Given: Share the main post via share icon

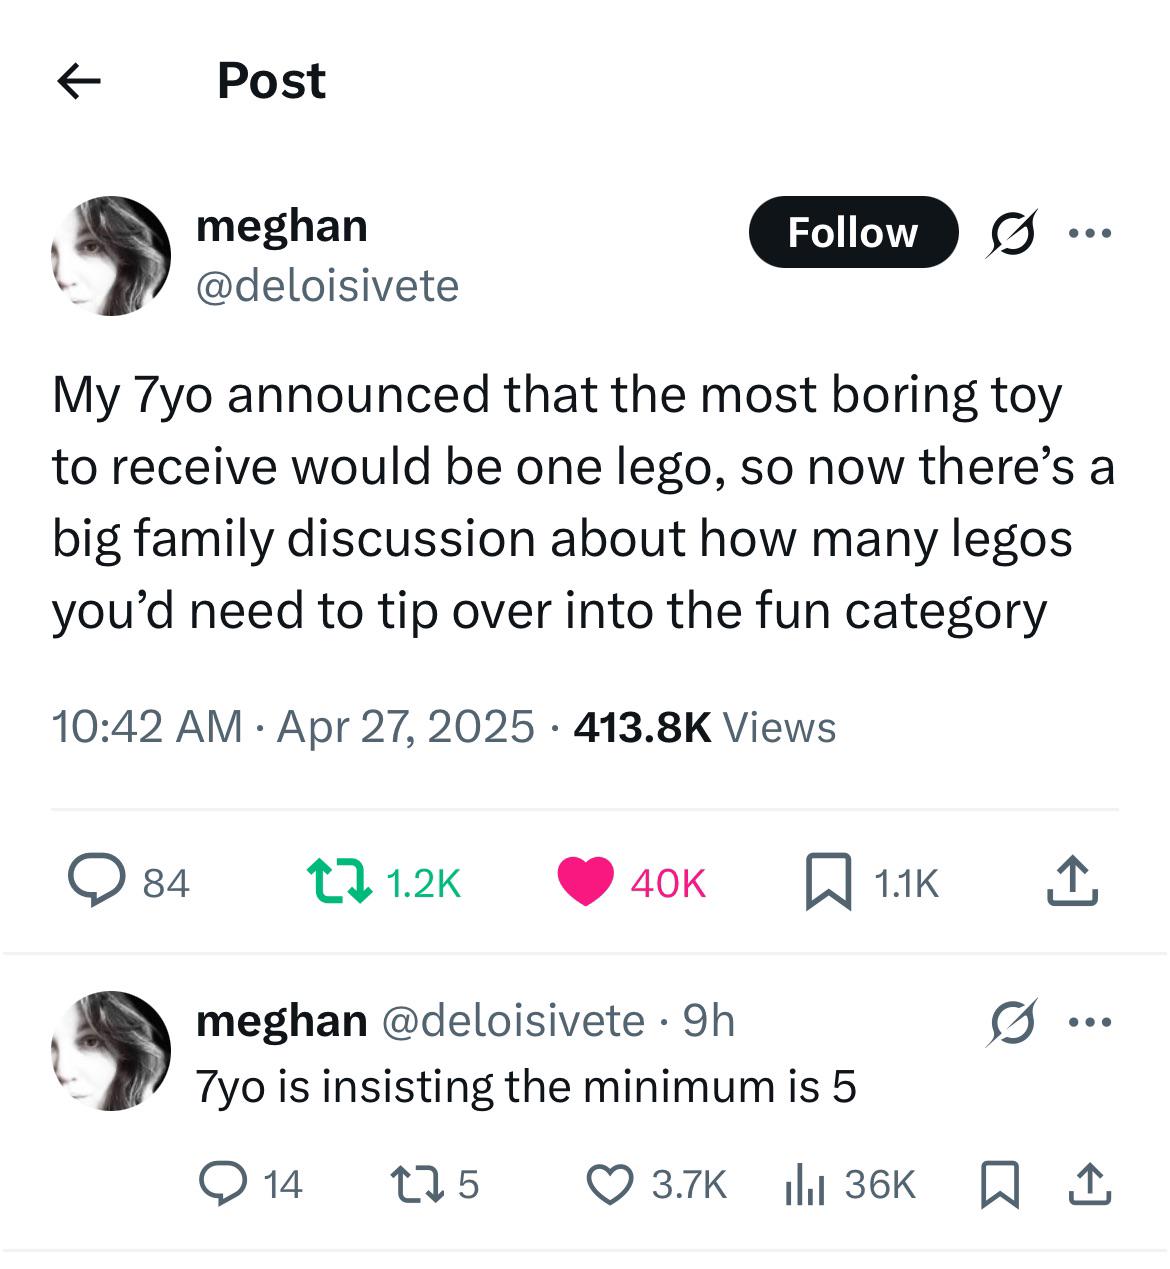Looking at the screenshot, I should pyautogui.click(x=1072, y=882).
